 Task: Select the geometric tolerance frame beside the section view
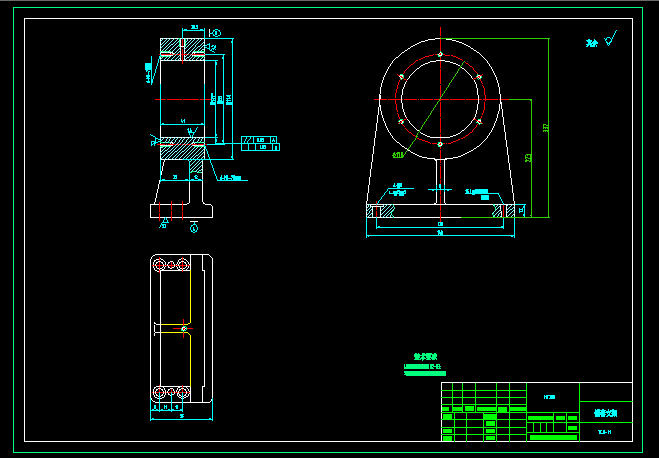(260, 143)
